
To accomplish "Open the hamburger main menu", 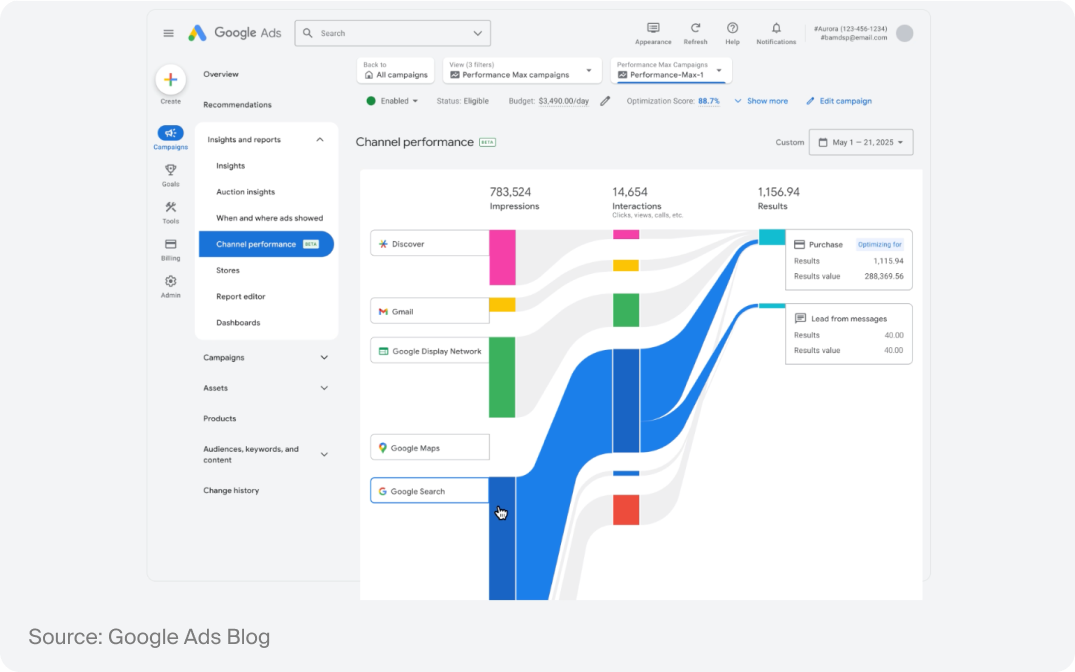I will [x=168, y=33].
